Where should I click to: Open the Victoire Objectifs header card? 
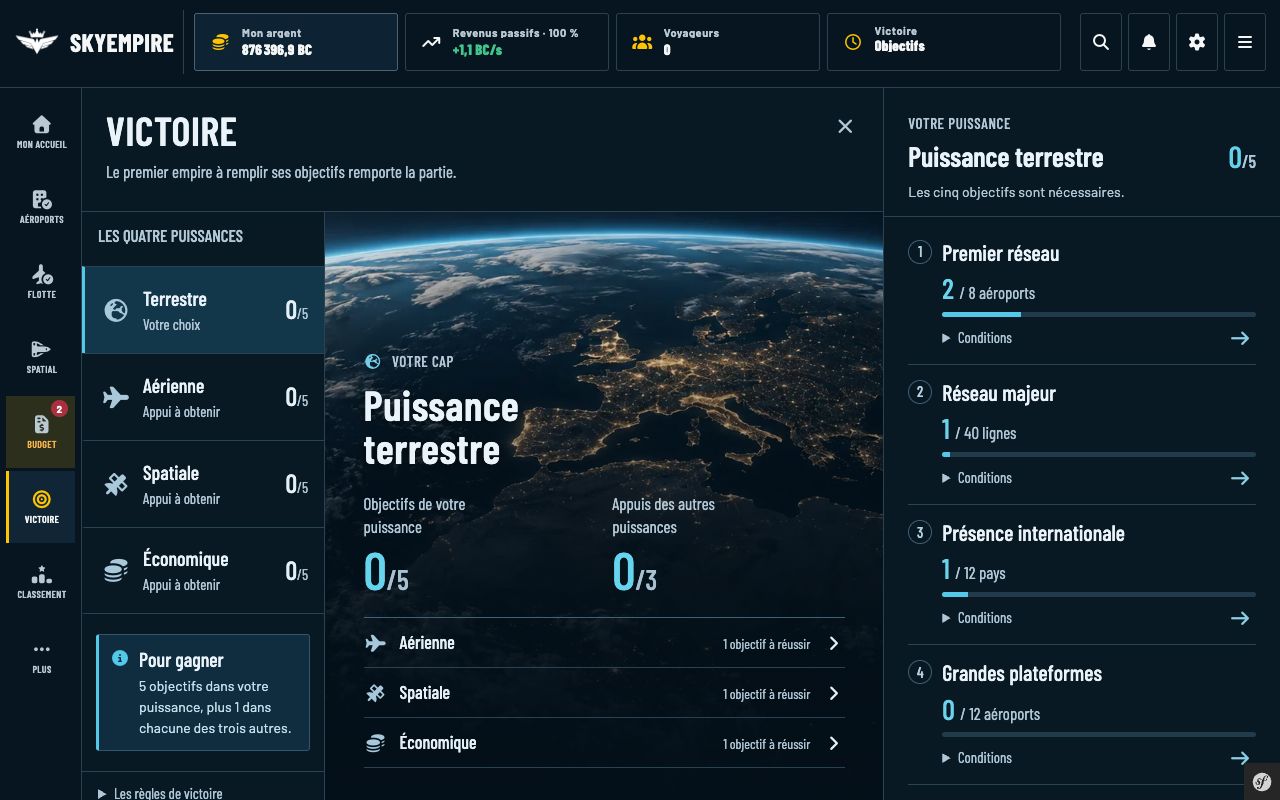tap(944, 42)
